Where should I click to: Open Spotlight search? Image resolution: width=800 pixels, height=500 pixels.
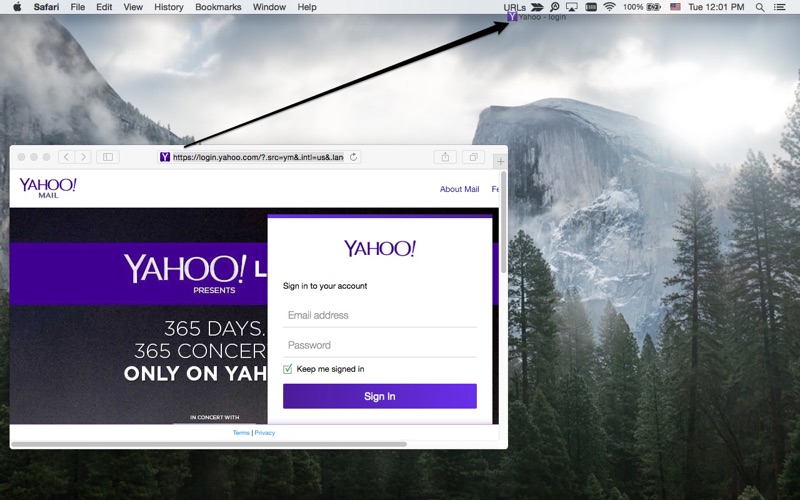[x=760, y=7]
